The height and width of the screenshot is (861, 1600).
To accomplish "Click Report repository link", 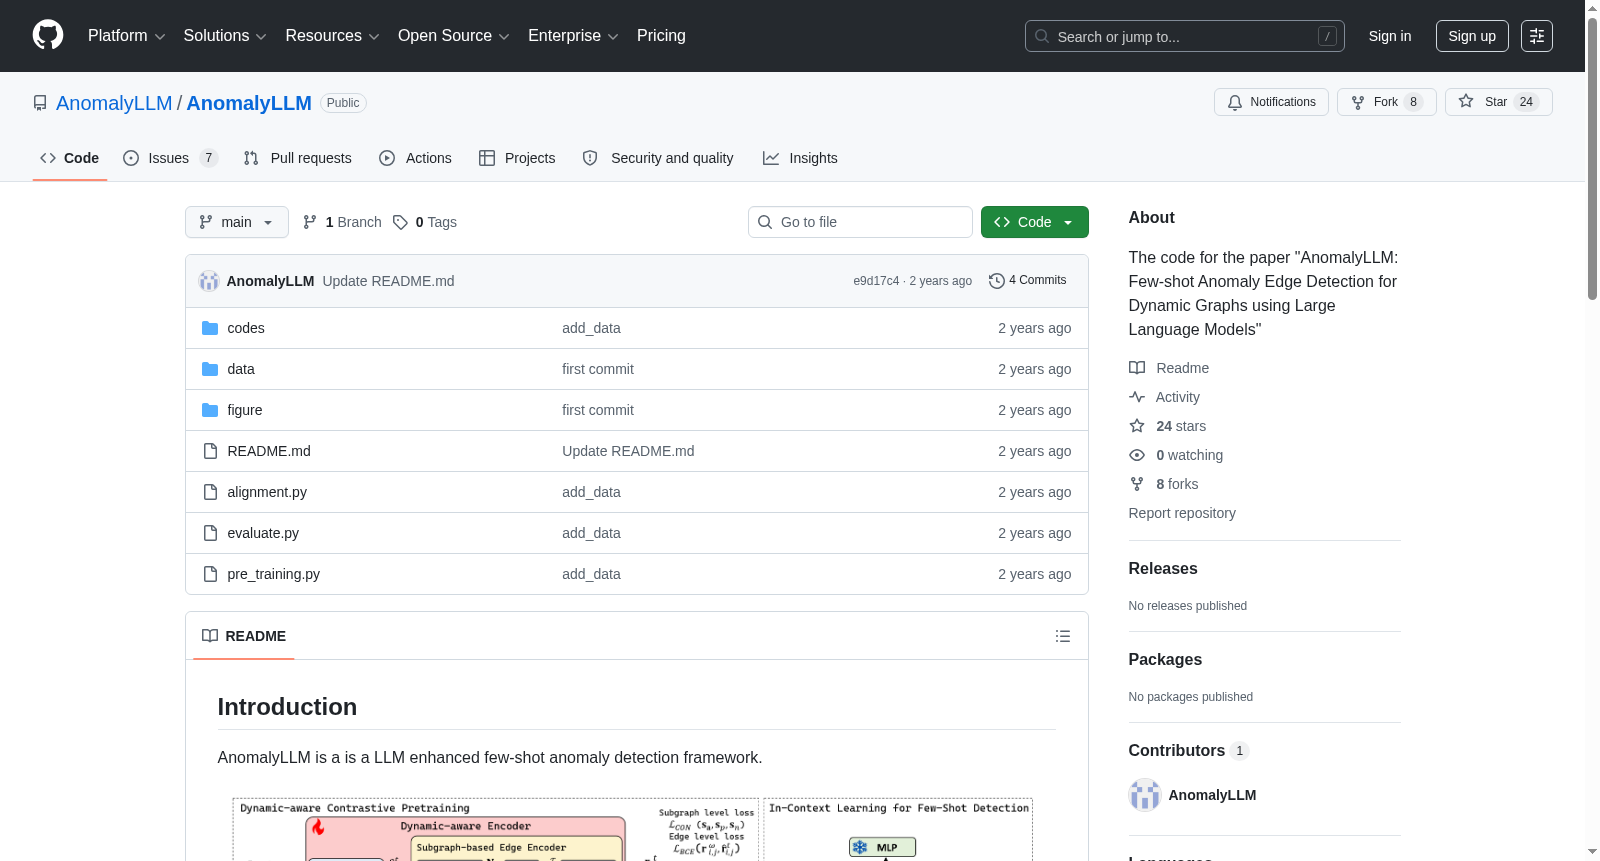I will 1182,513.
